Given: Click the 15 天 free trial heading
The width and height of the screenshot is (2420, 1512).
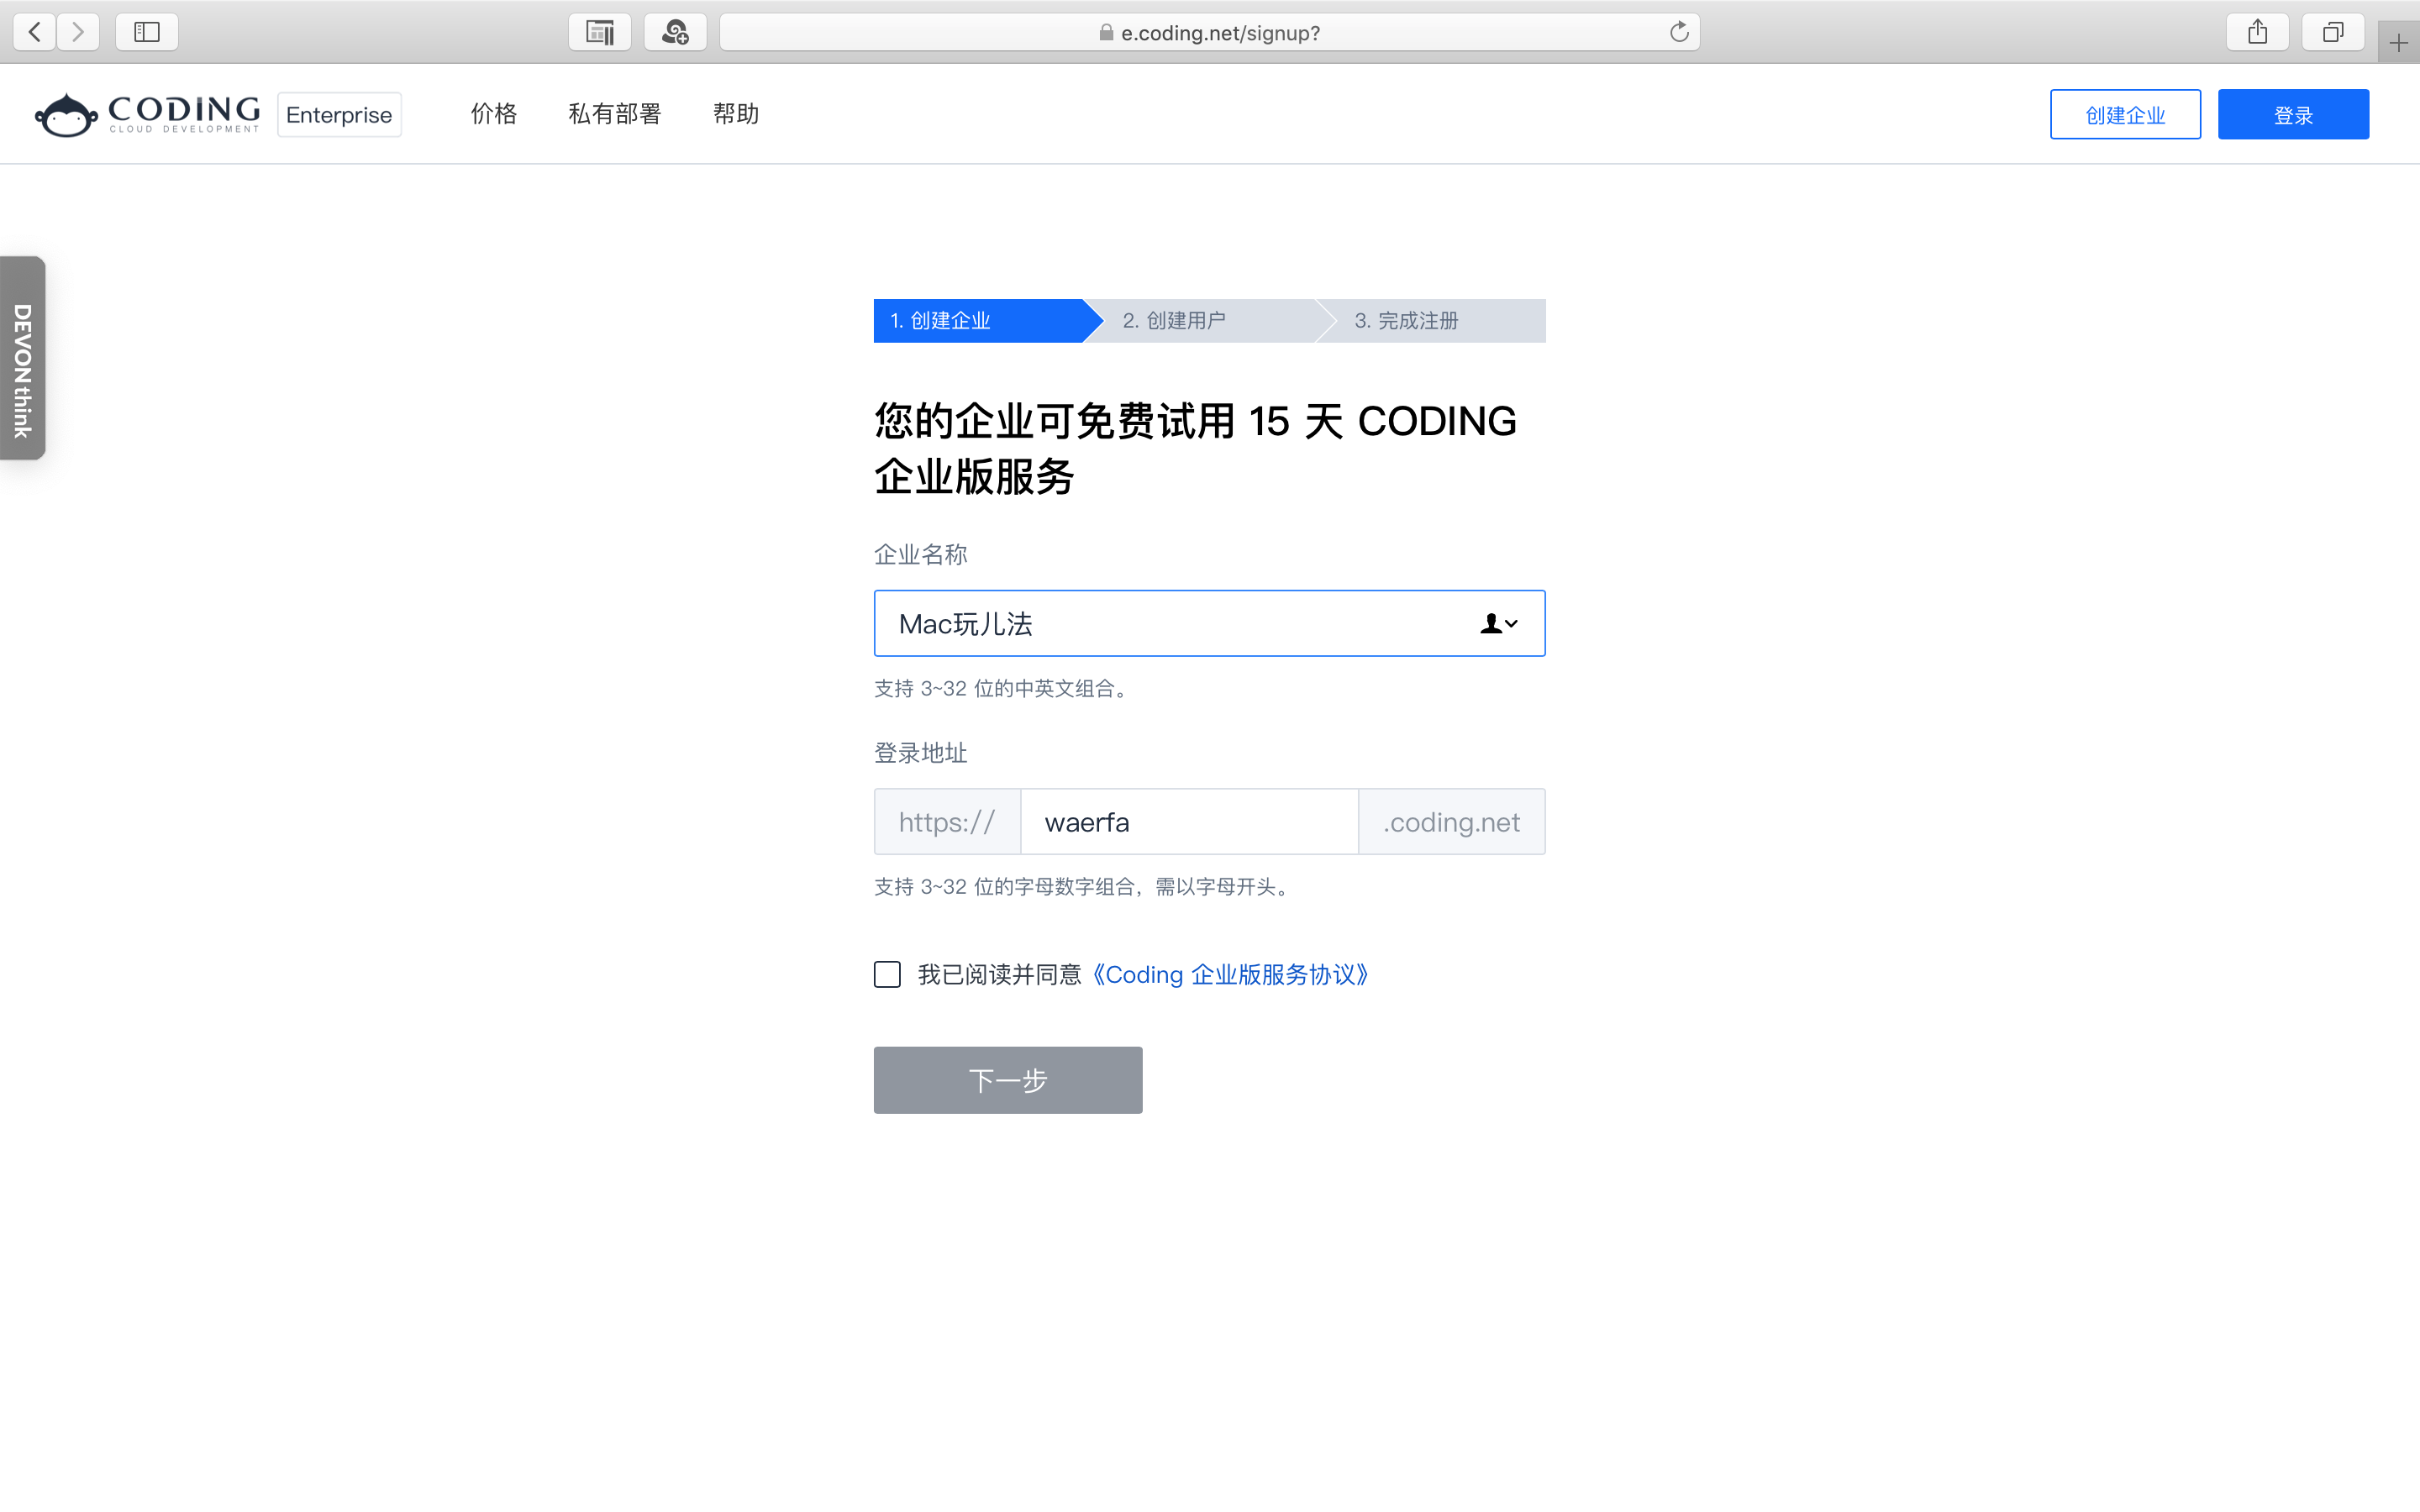Looking at the screenshot, I should pyautogui.click(x=1195, y=448).
